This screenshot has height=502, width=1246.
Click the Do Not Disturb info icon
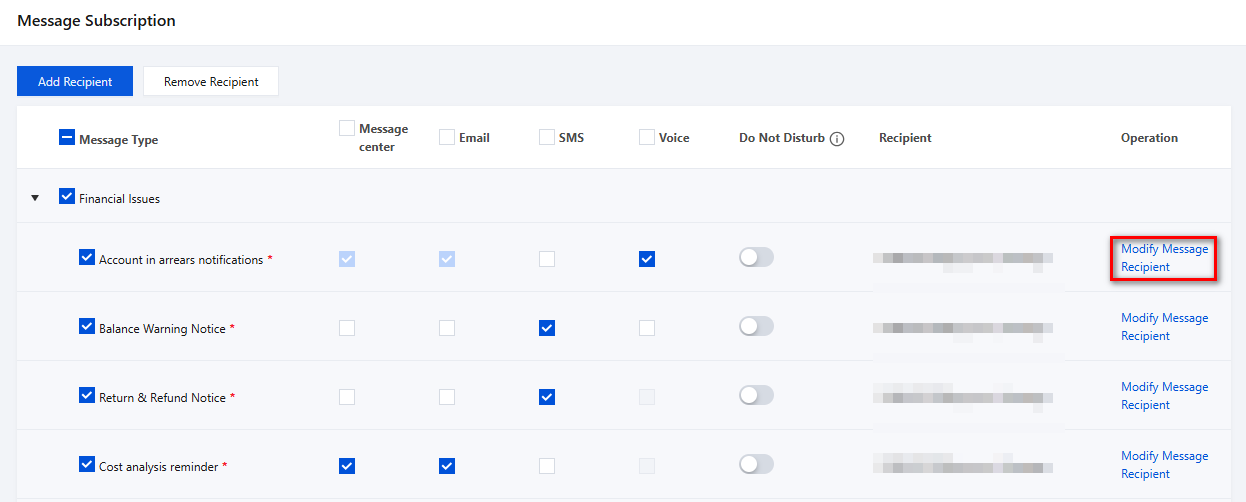[x=837, y=139]
